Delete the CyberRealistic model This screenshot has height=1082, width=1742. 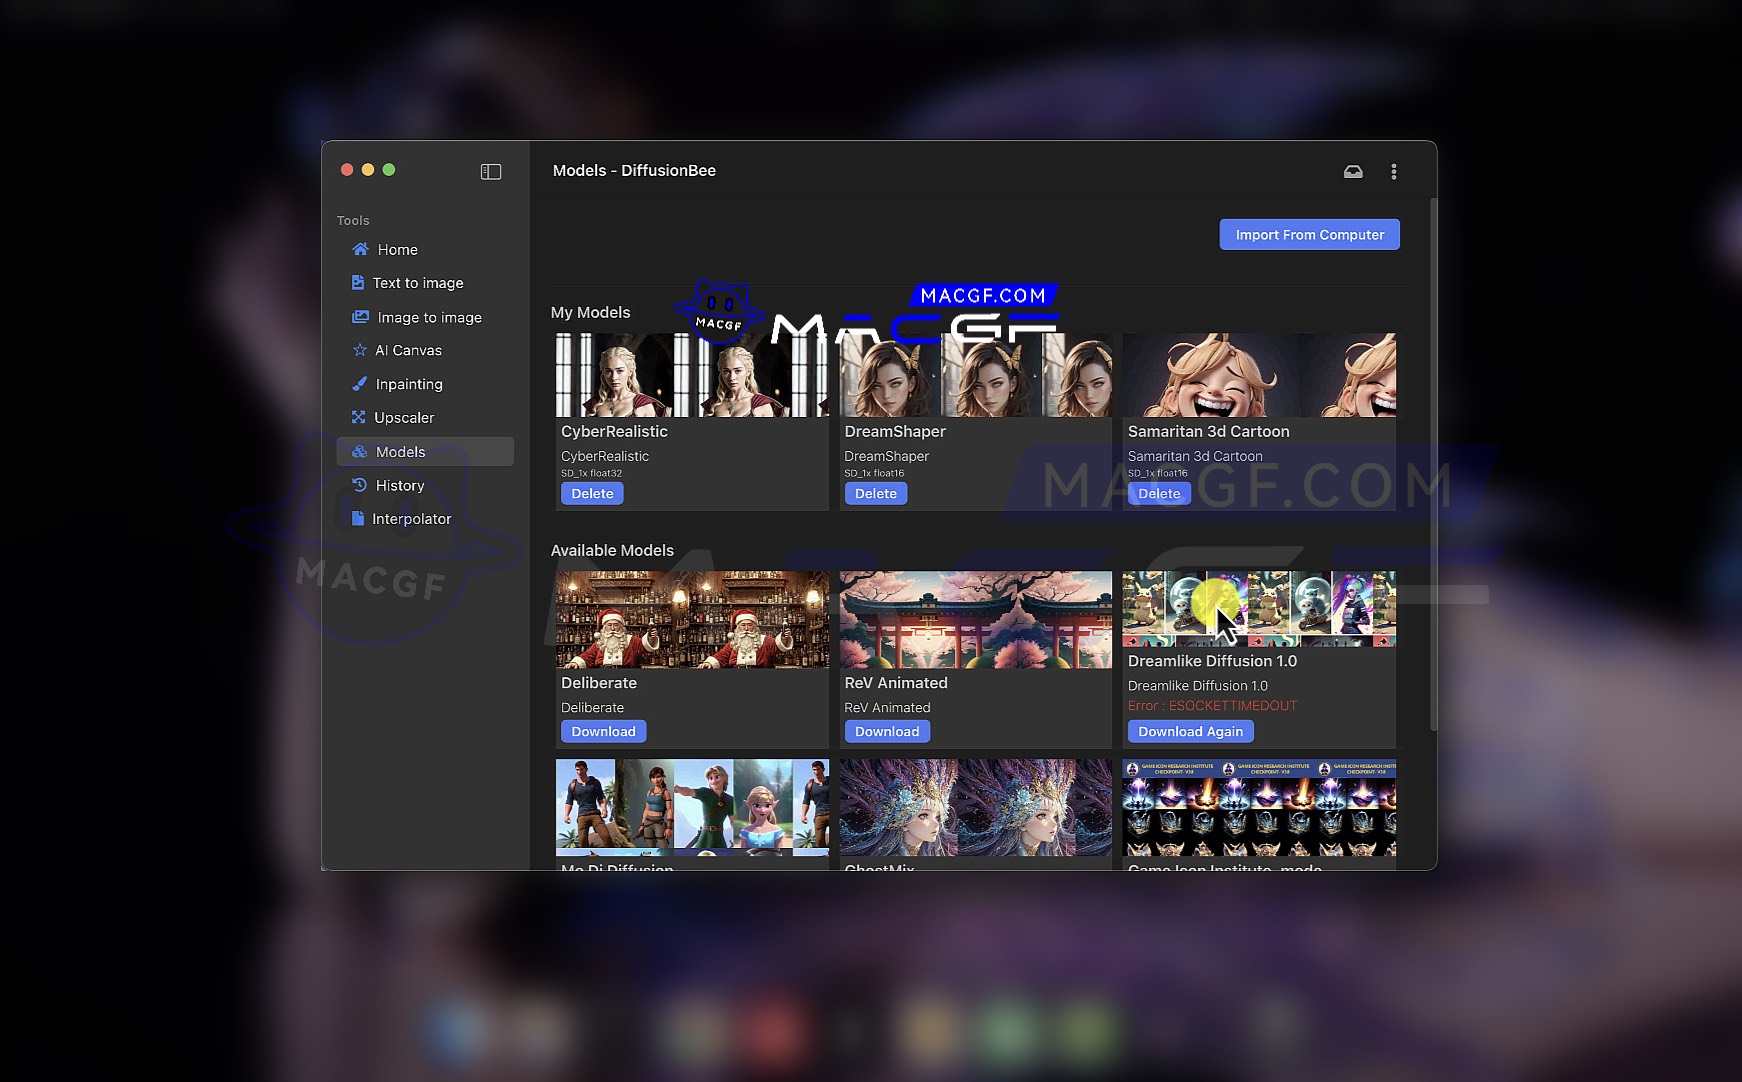pyautogui.click(x=592, y=494)
